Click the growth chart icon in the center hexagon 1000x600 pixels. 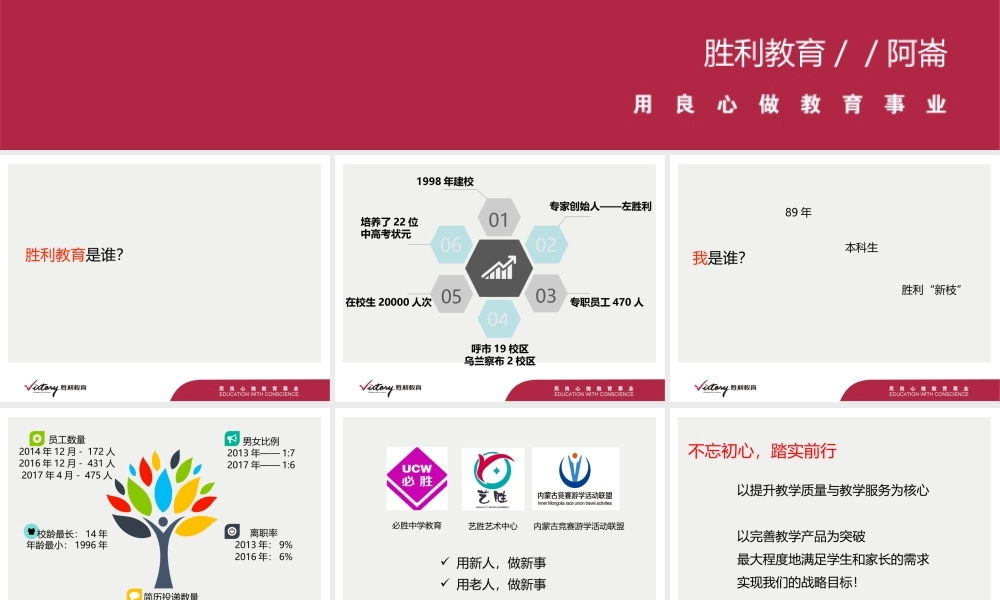tap(498, 269)
